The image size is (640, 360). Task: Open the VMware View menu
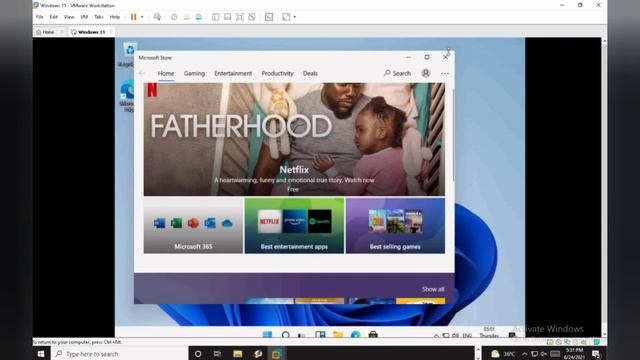pyautogui.click(x=69, y=17)
